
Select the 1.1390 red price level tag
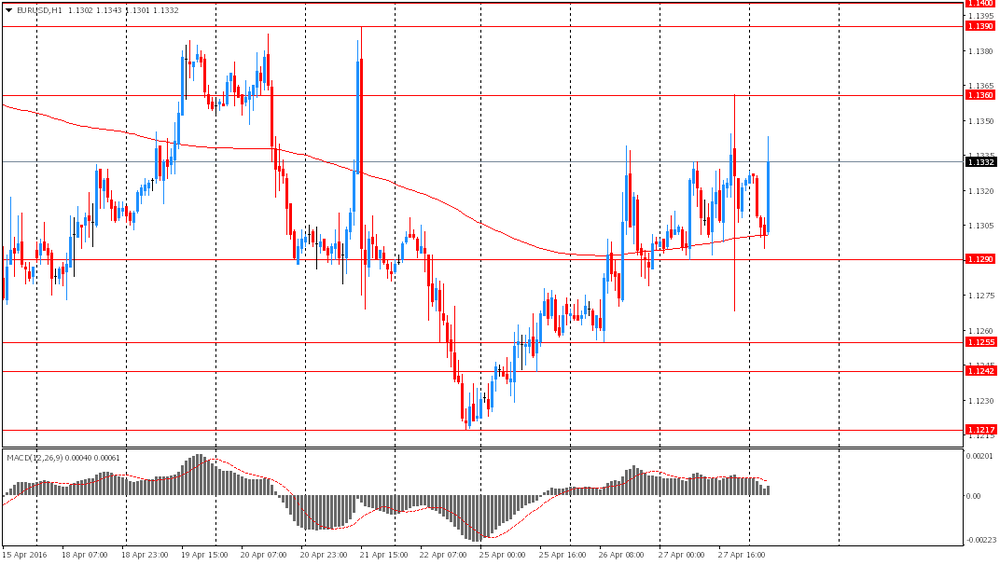(979, 26)
